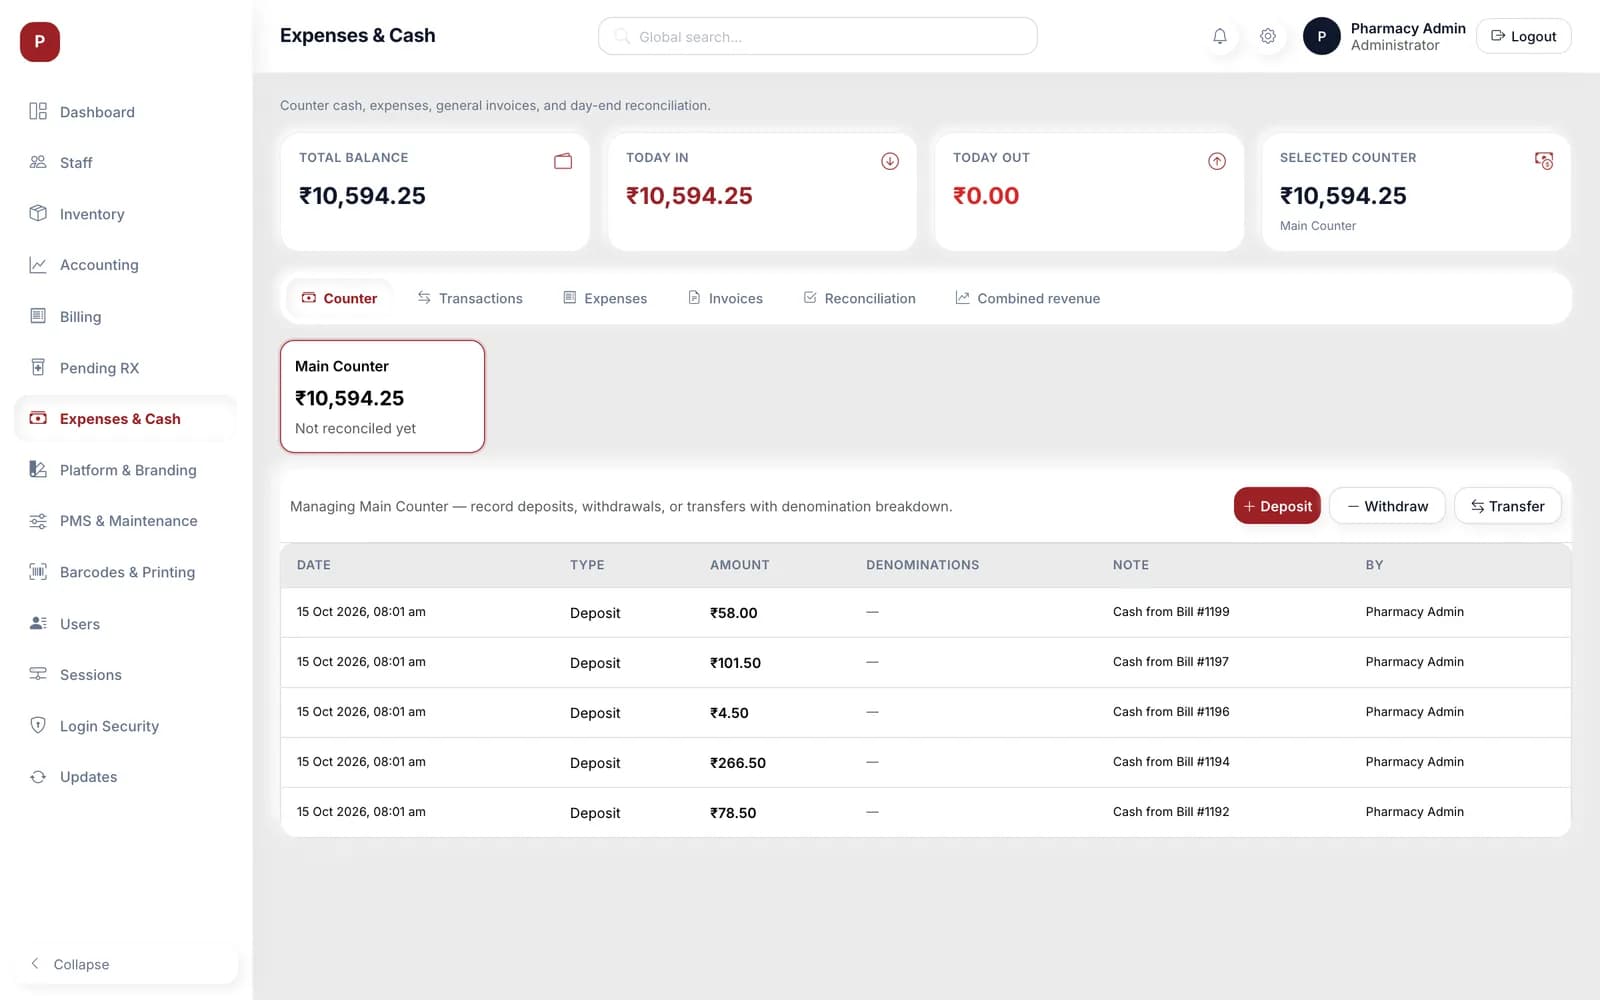Viewport: 1600px width, 1000px height.
Task: Click the profile avatar P in header
Action: [x=1322, y=36]
